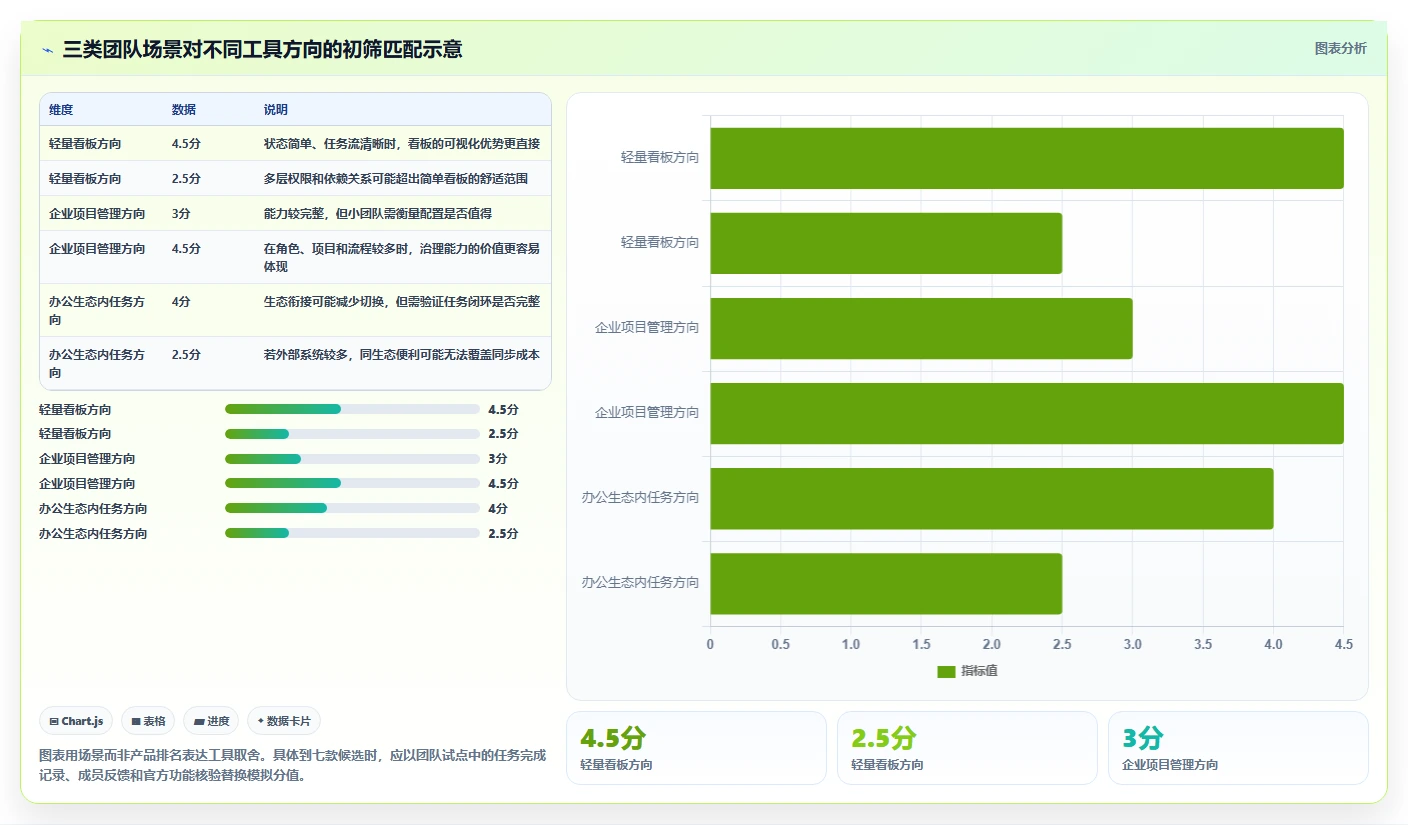Click the 办公生态内任务方向 chart bar reaching 4.0
This screenshot has width=1408, height=825.
pos(992,498)
